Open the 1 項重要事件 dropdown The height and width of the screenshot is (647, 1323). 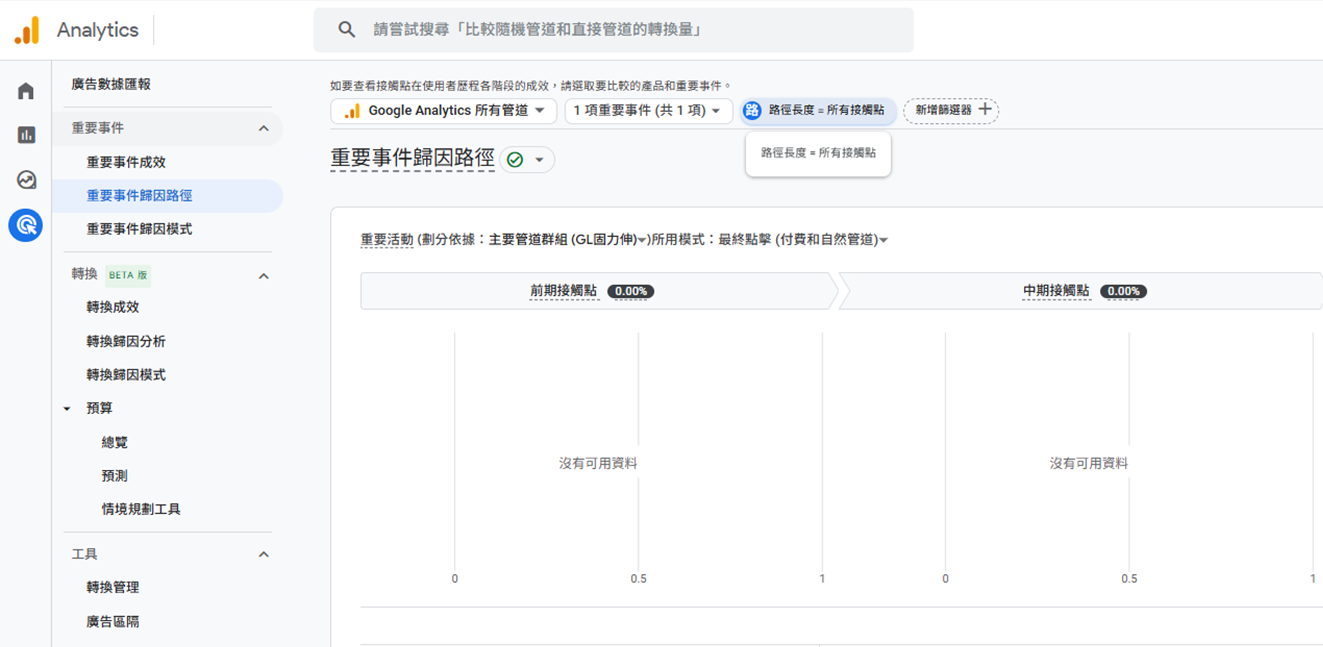(648, 110)
